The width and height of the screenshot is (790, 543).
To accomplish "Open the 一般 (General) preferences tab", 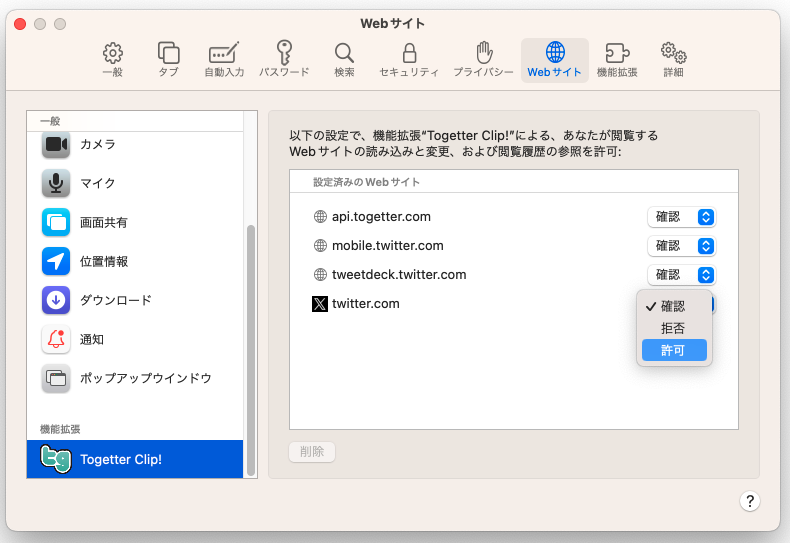I will (x=113, y=60).
